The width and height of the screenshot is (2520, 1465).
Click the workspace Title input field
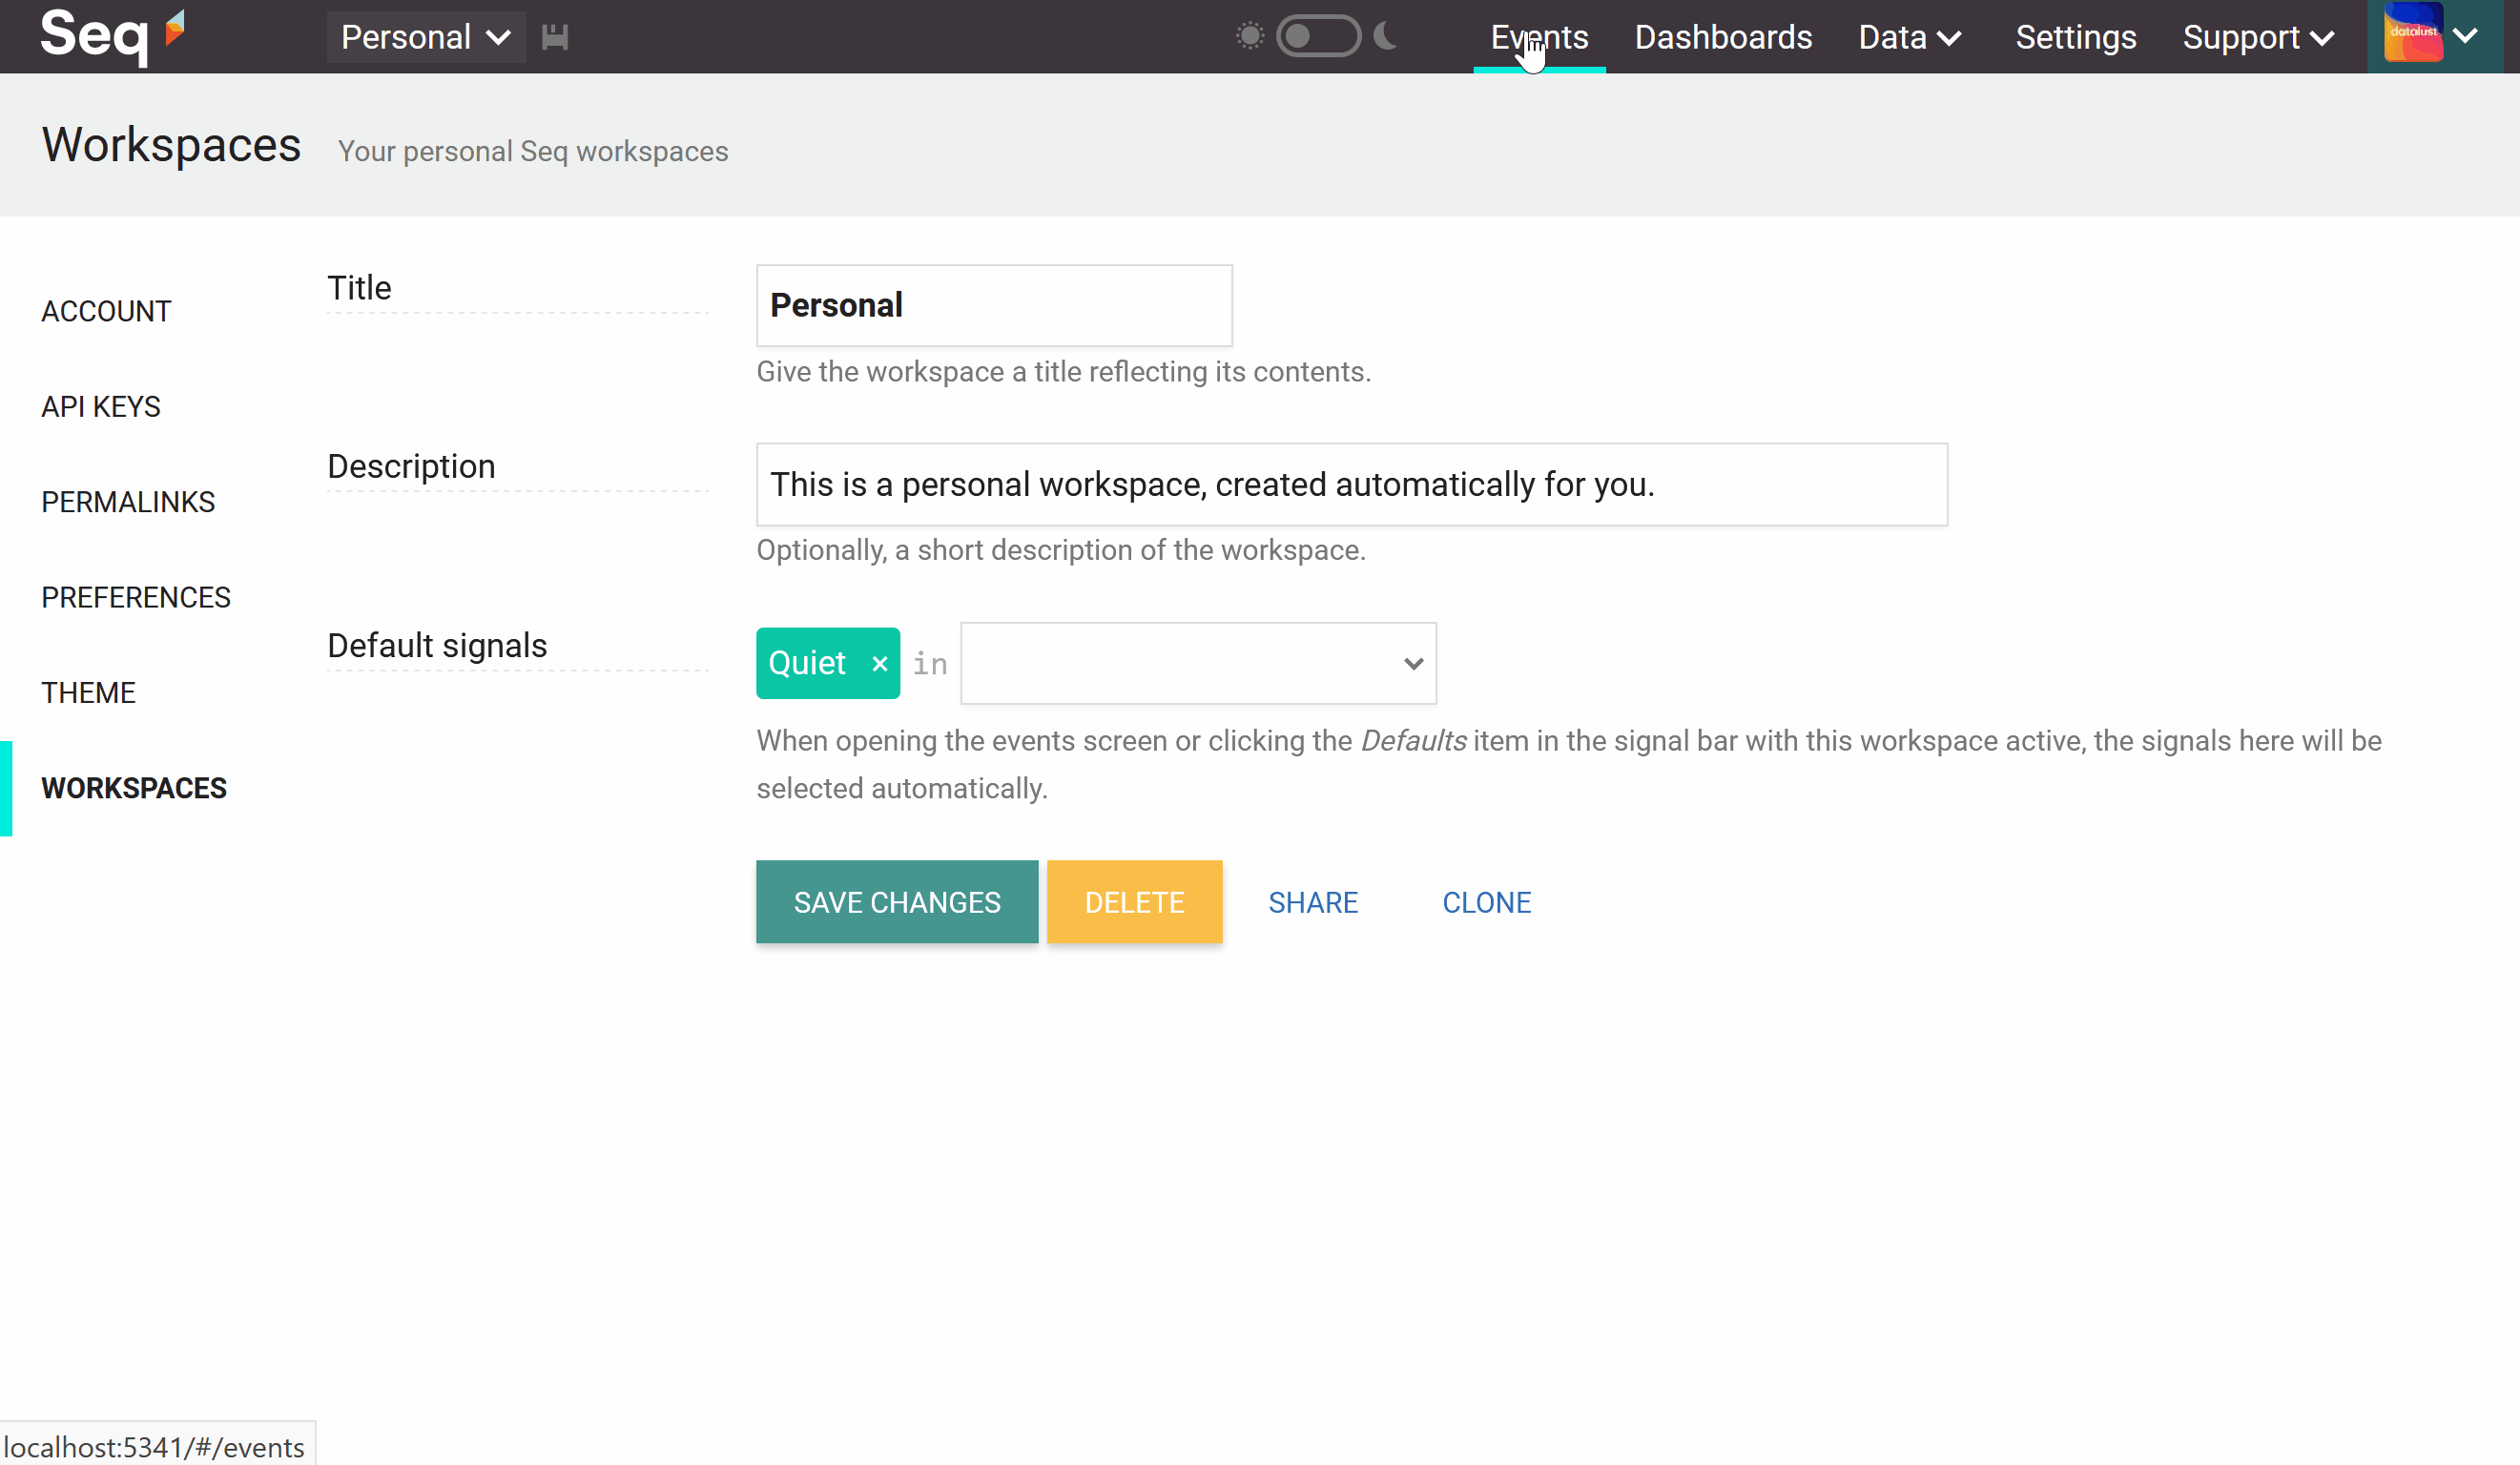point(994,305)
